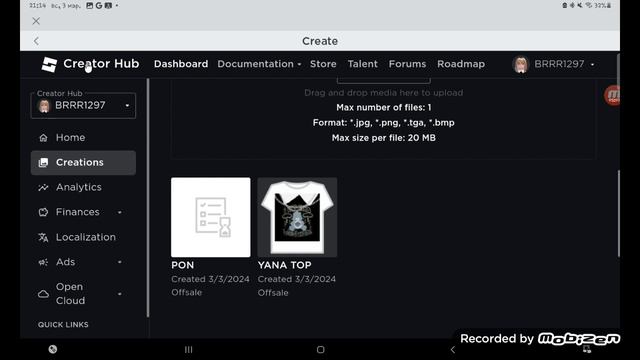Click the Creator Hub title text
The width and height of the screenshot is (640, 360).
tap(101, 64)
